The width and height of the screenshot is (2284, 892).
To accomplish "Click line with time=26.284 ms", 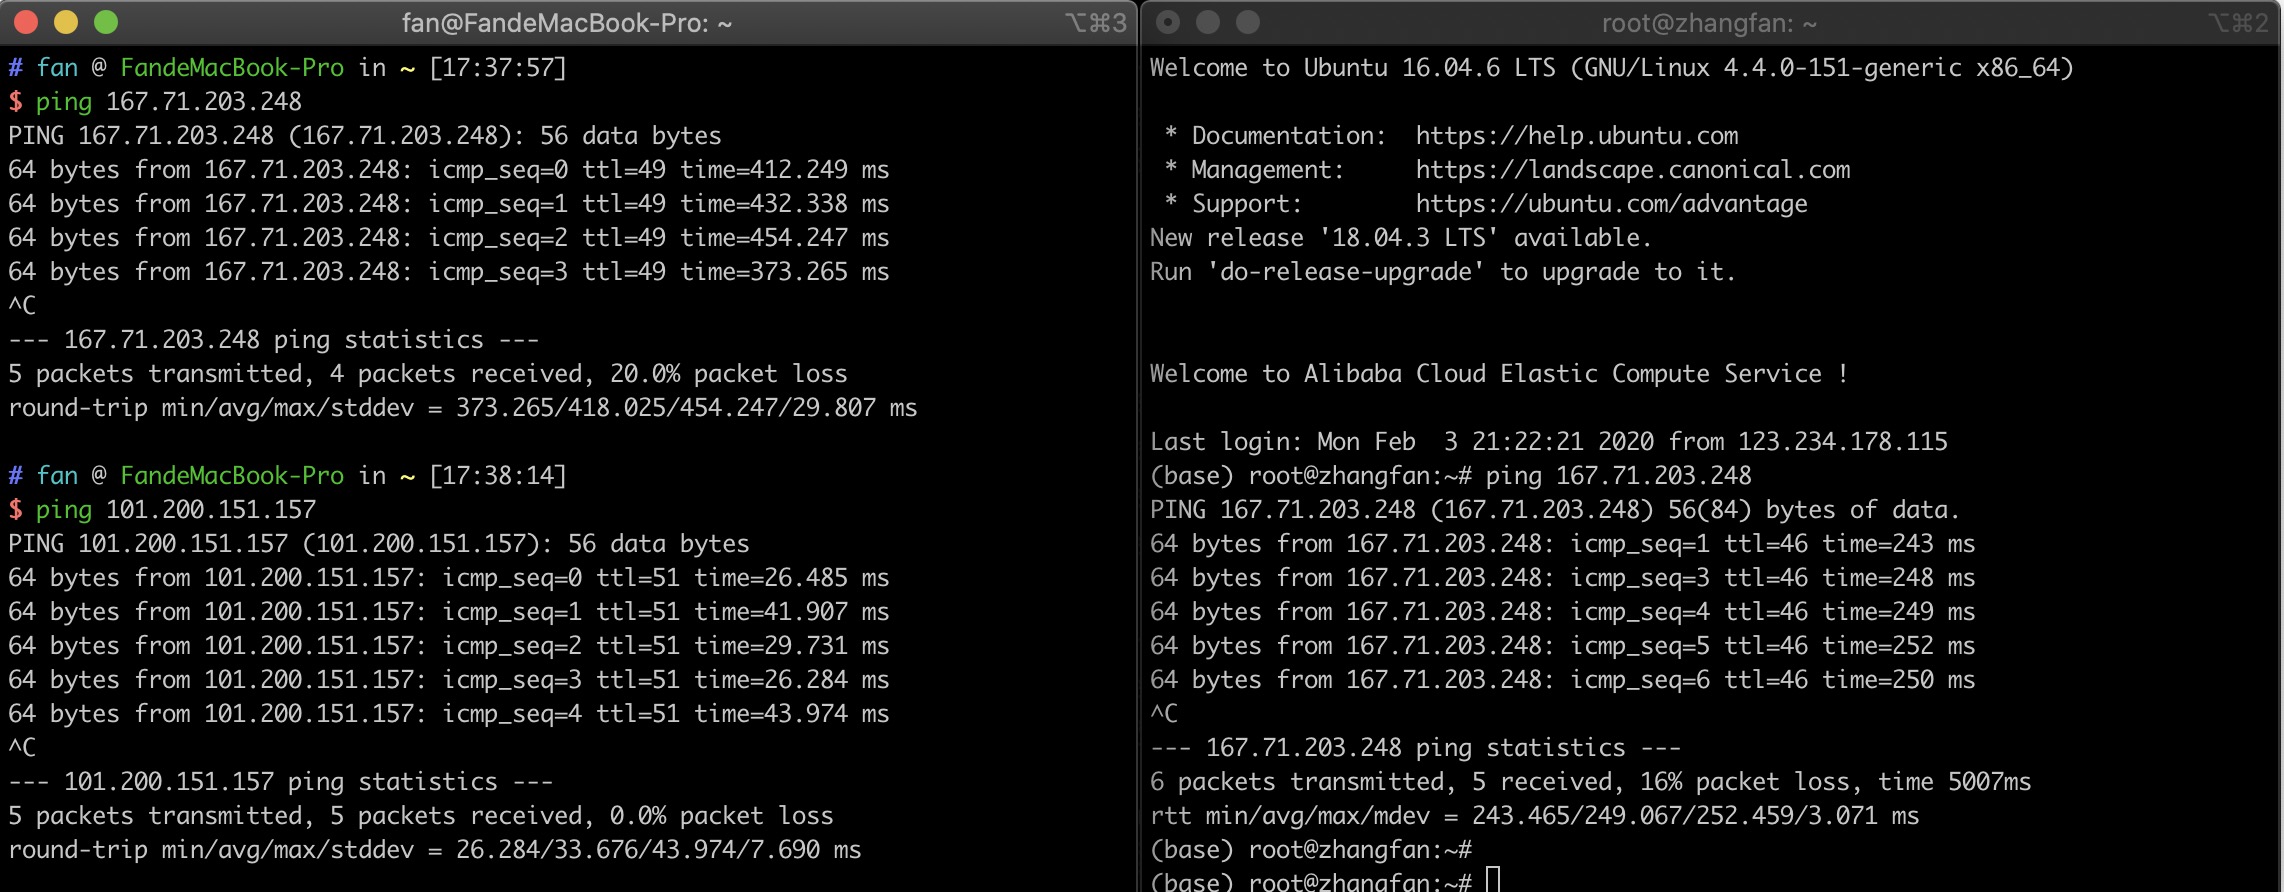I will pos(449,679).
